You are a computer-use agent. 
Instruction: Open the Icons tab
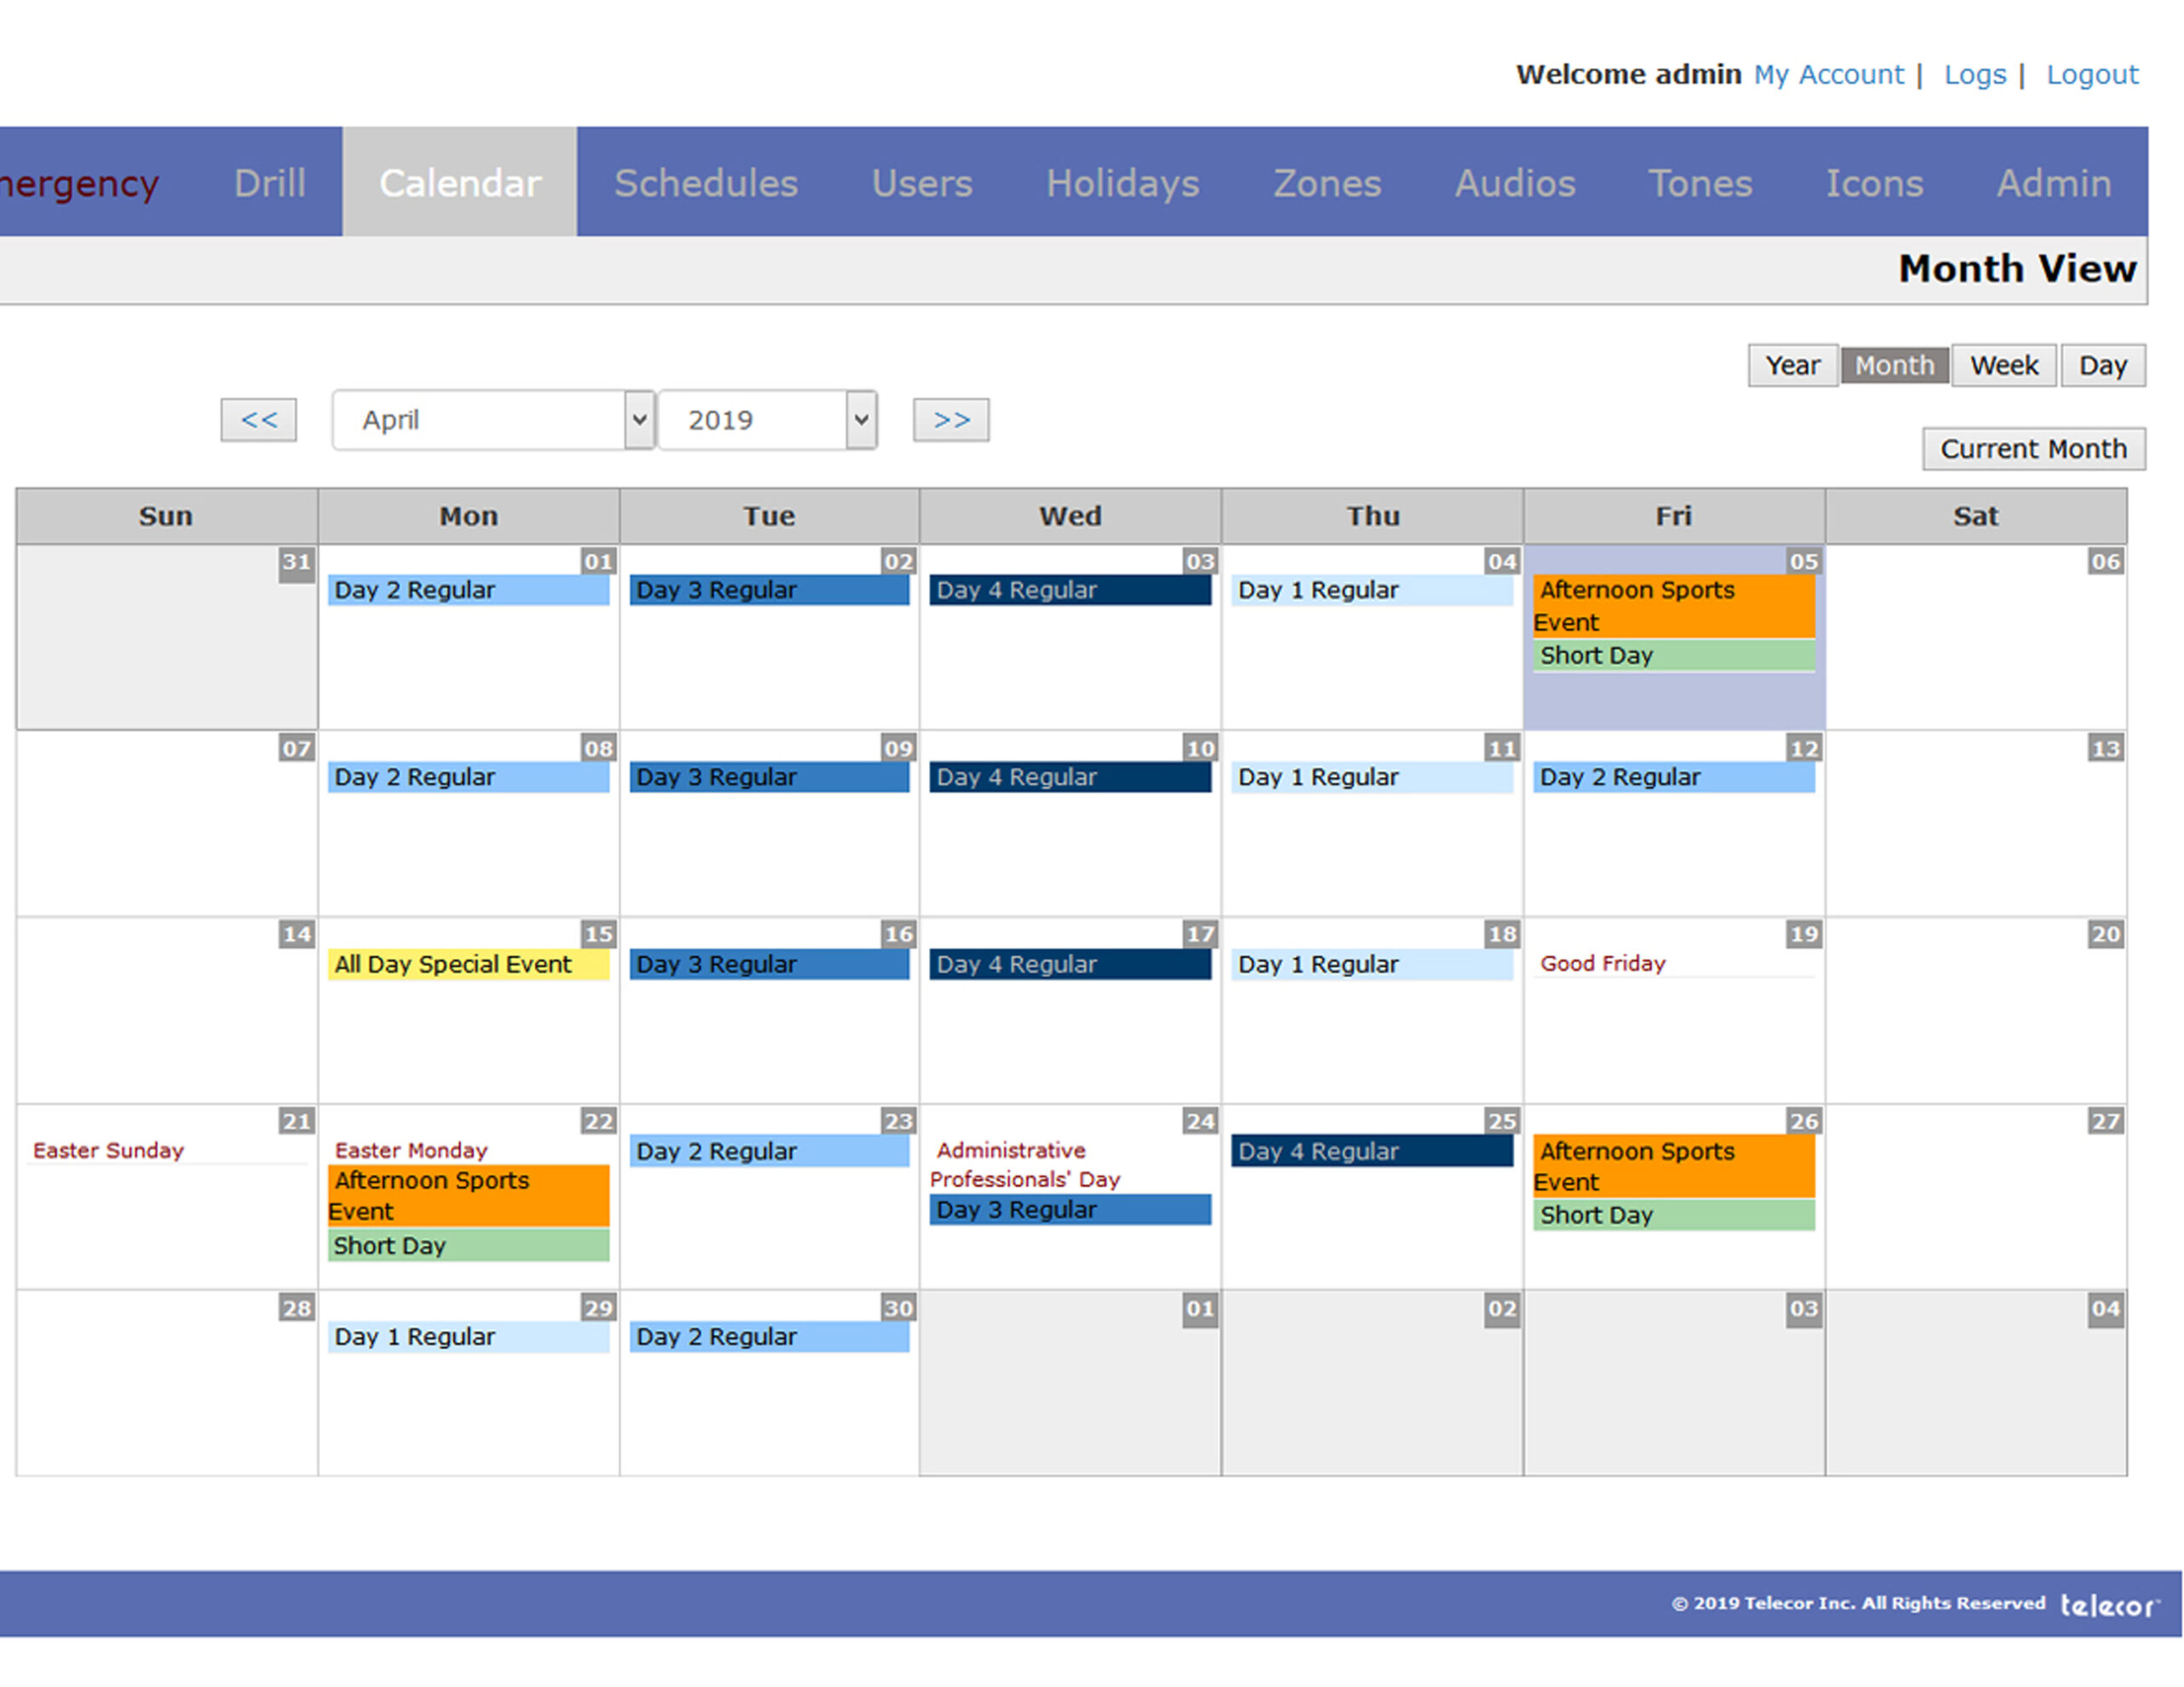(1874, 183)
